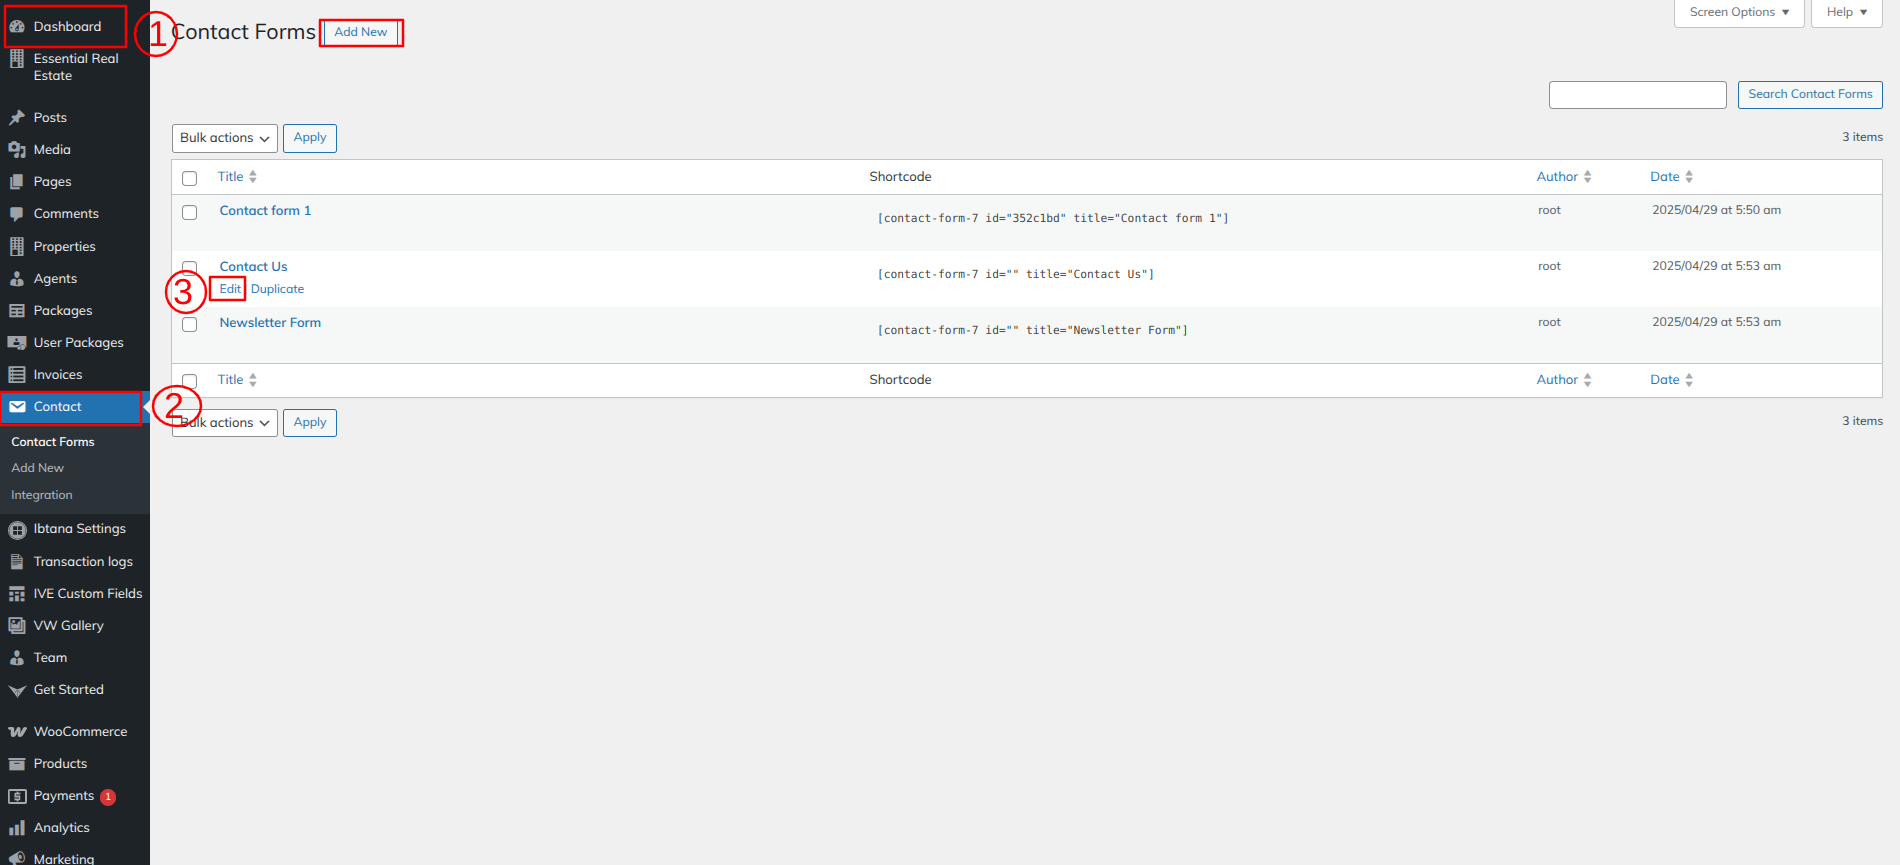The width and height of the screenshot is (1900, 865).
Task: Click the VW Gallery icon
Action: 17,626
